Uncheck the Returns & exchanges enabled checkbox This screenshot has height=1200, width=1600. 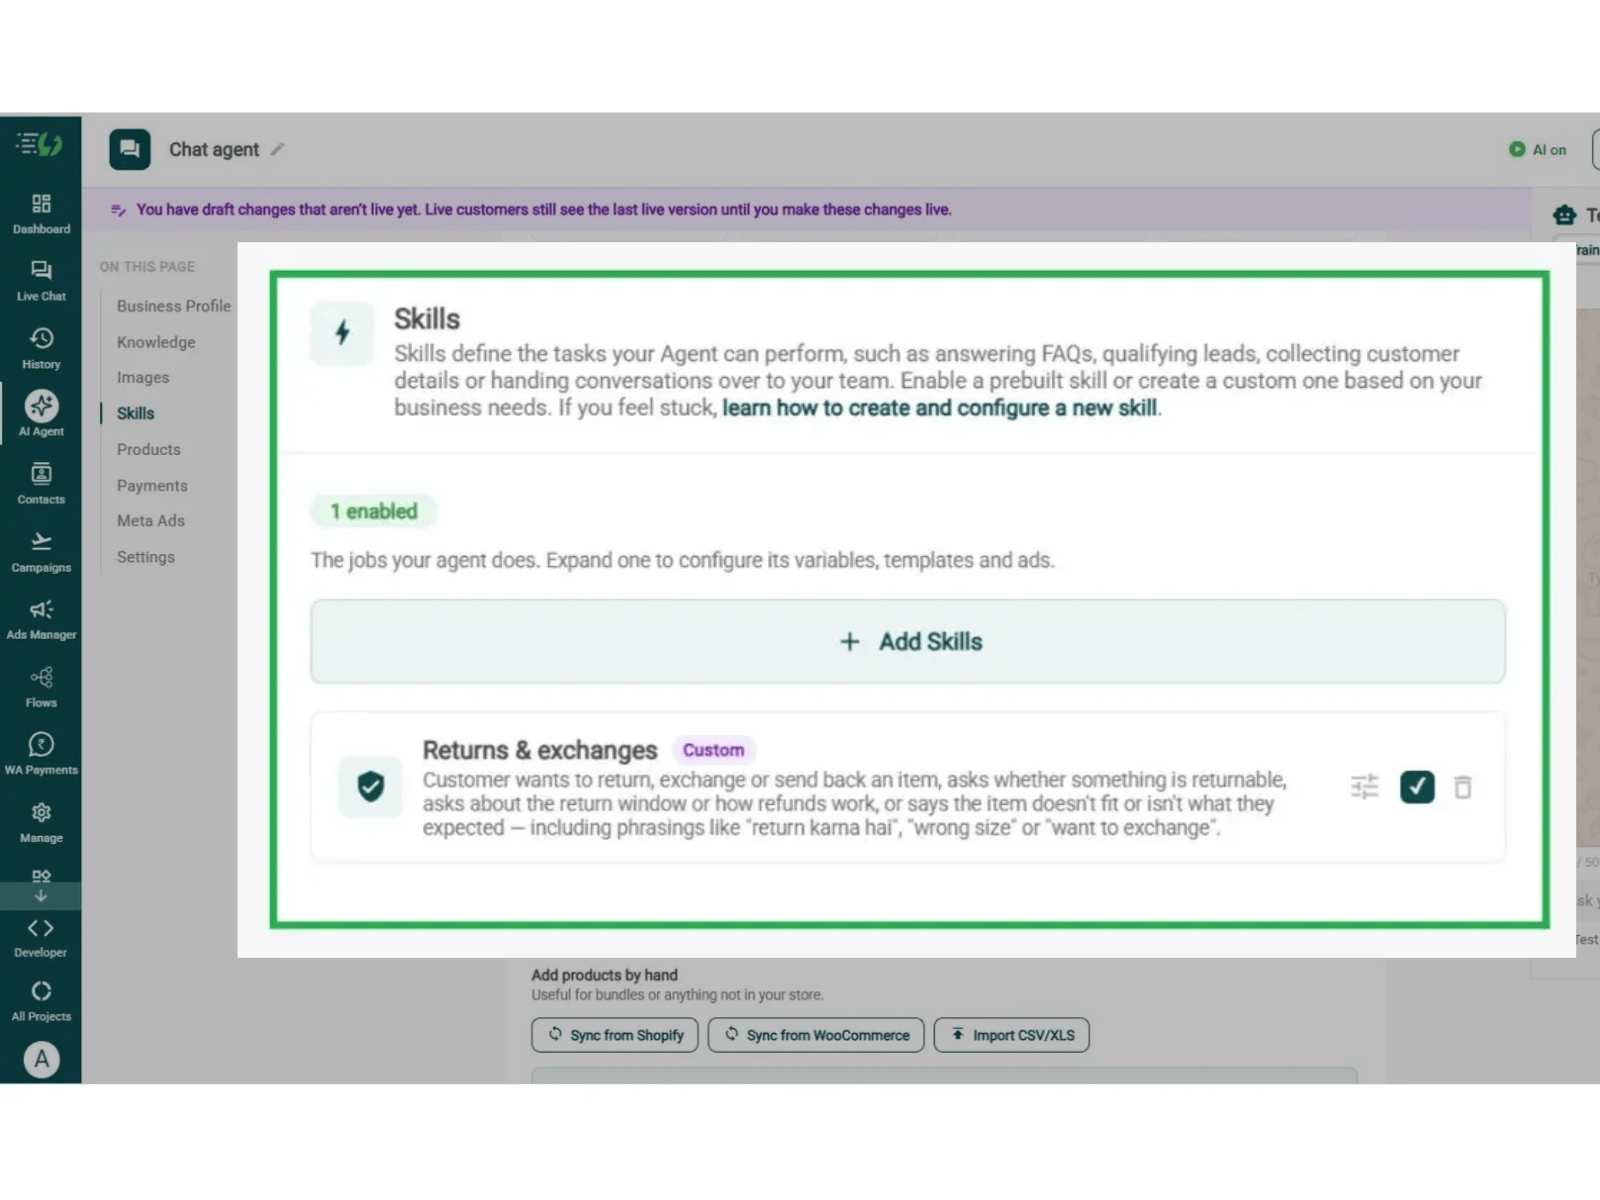click(x=1416, y=787)
